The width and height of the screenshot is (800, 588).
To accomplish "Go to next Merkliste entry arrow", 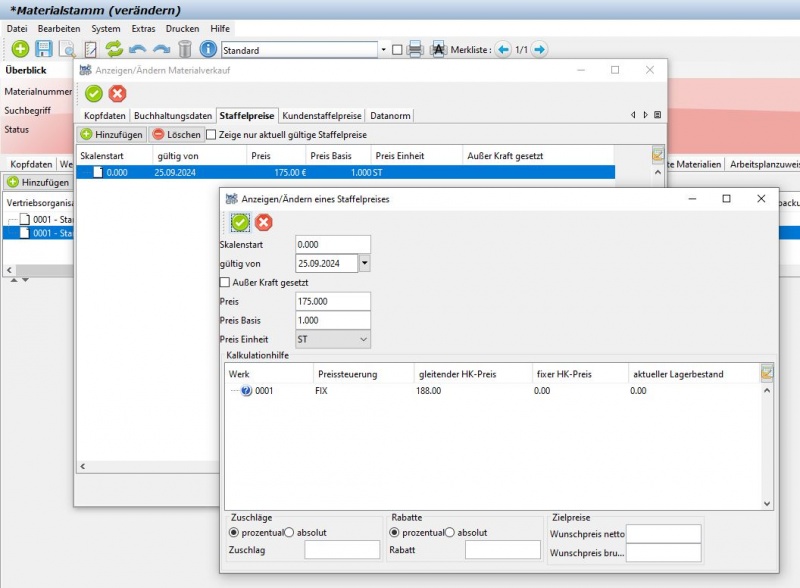I will click(x=539, y=49).
